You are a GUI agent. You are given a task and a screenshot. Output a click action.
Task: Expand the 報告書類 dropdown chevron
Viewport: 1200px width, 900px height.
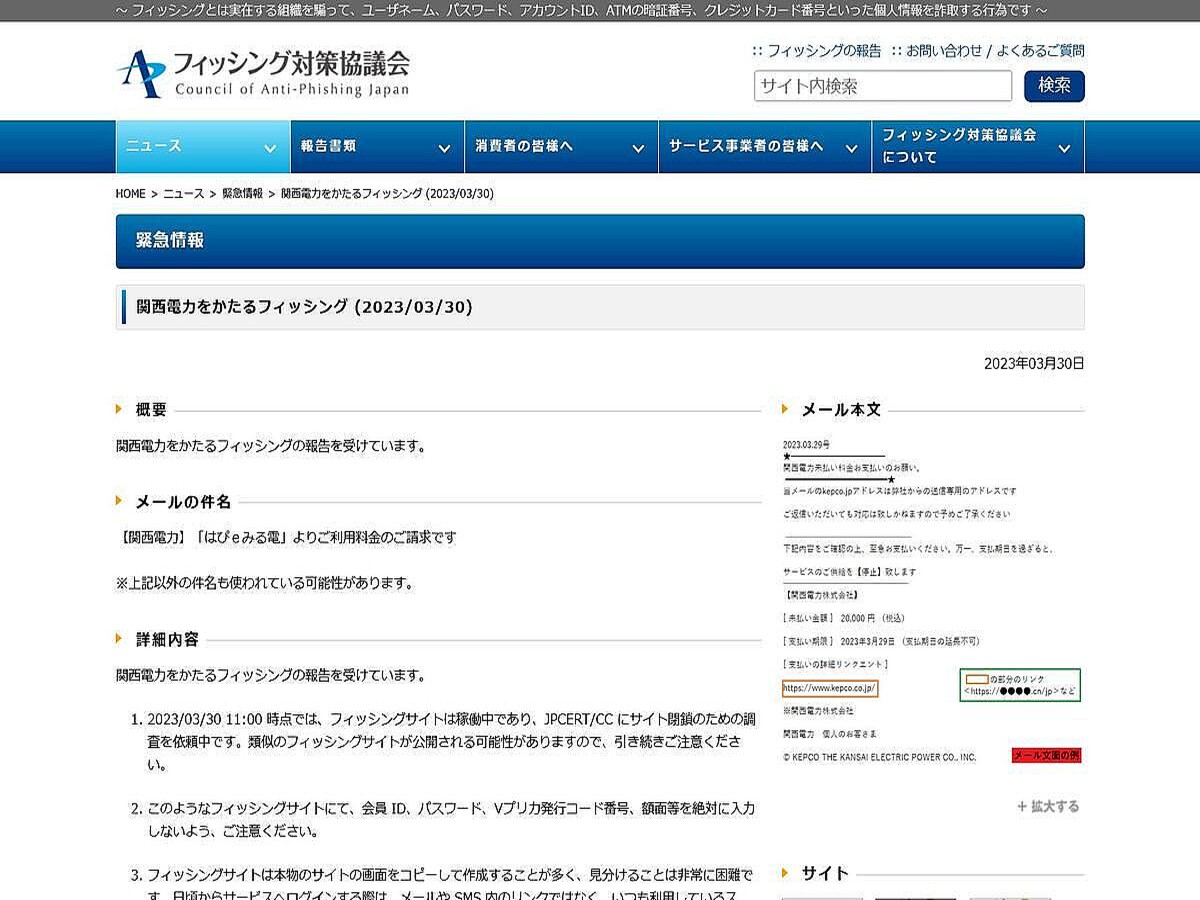tap(444, 148)
